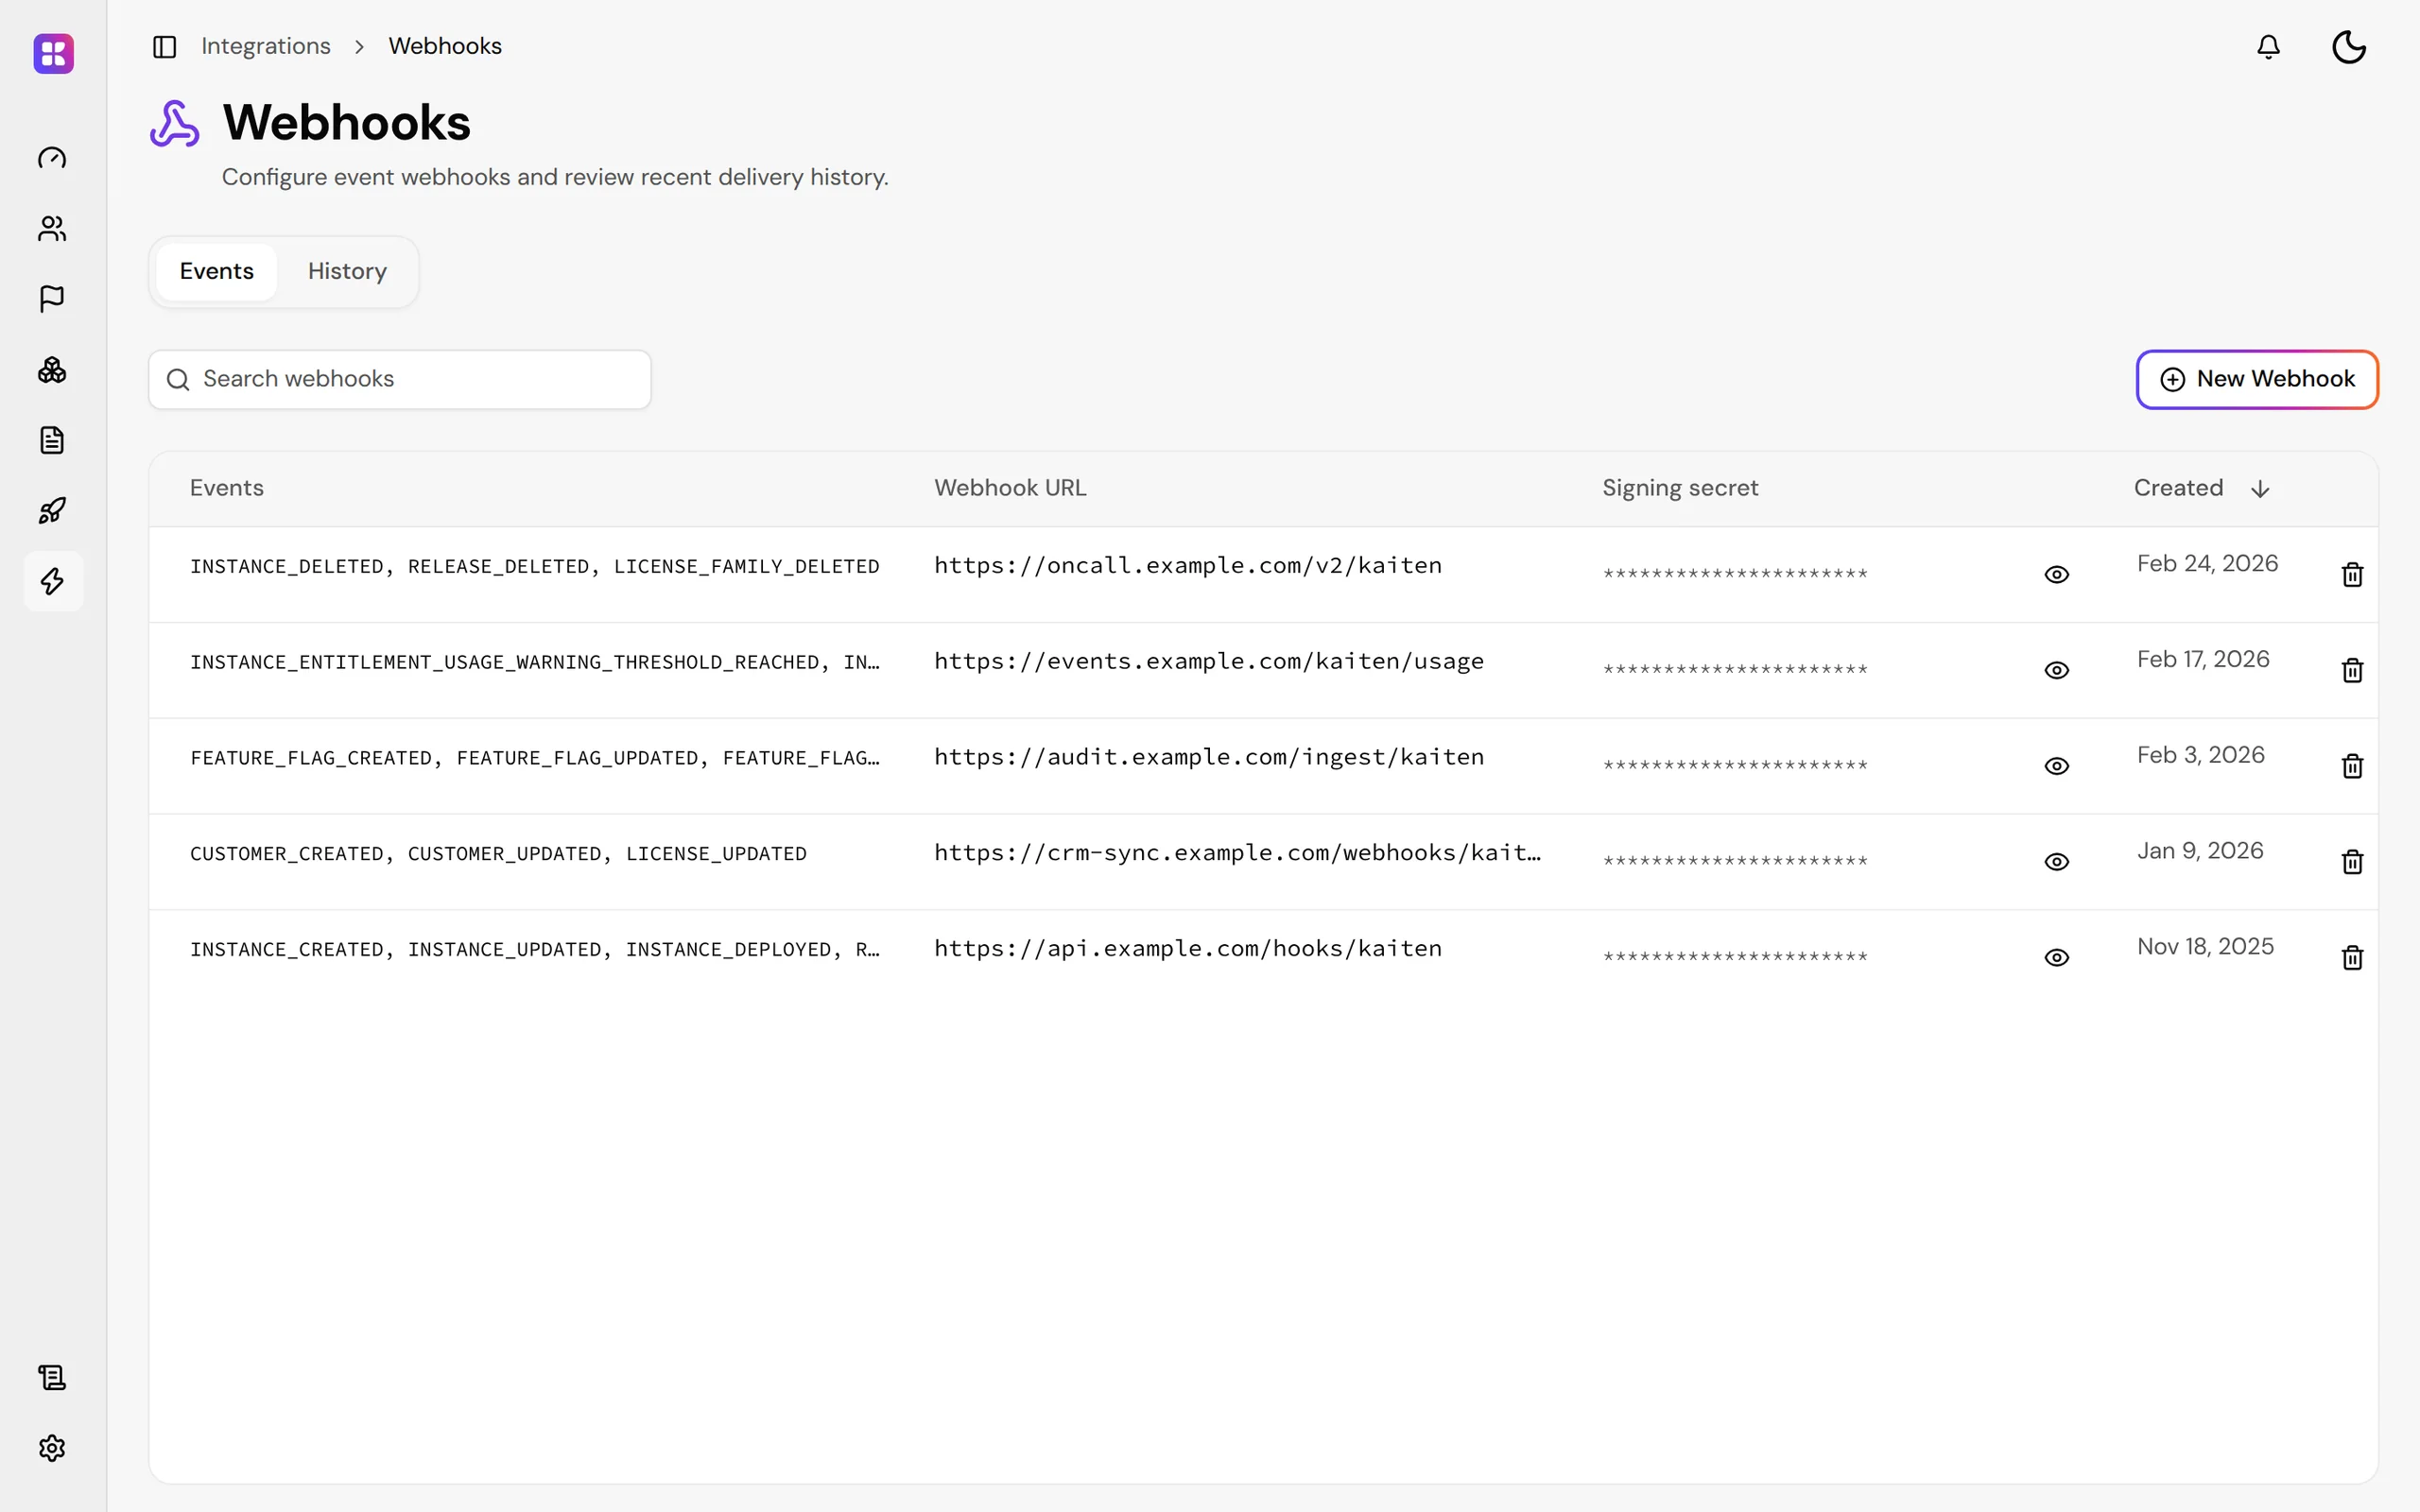2420x1512 pixels.
Task: Open the scroll logs sidebar icon
Action: click(x=52, y=1378)
